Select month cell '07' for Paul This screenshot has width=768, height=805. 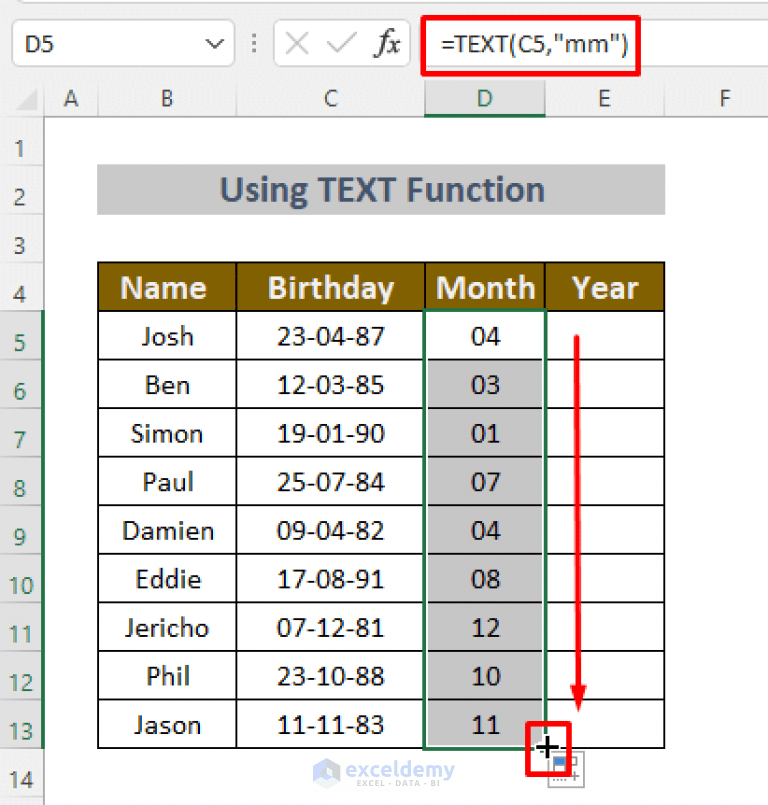[x=485, y=482]
